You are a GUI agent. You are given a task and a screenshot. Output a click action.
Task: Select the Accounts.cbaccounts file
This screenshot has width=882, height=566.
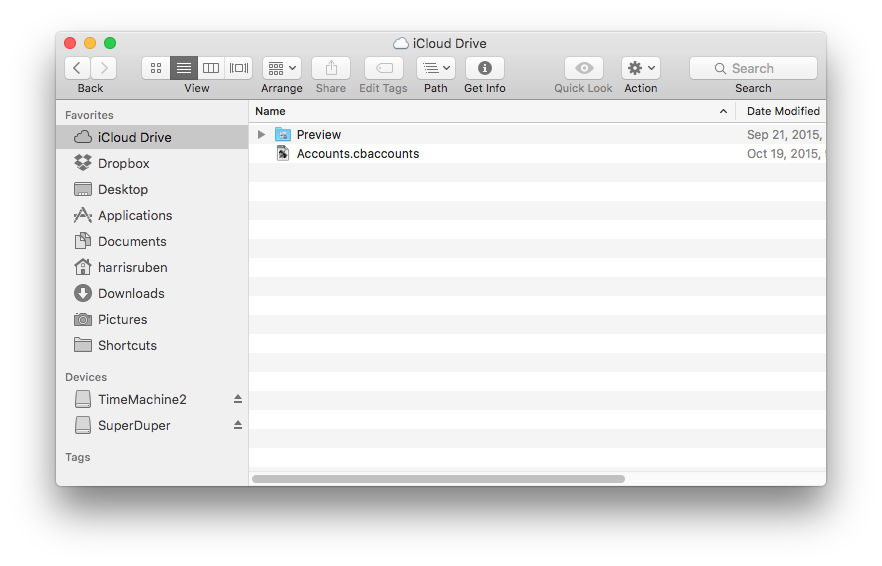click(x=537, y=154)
